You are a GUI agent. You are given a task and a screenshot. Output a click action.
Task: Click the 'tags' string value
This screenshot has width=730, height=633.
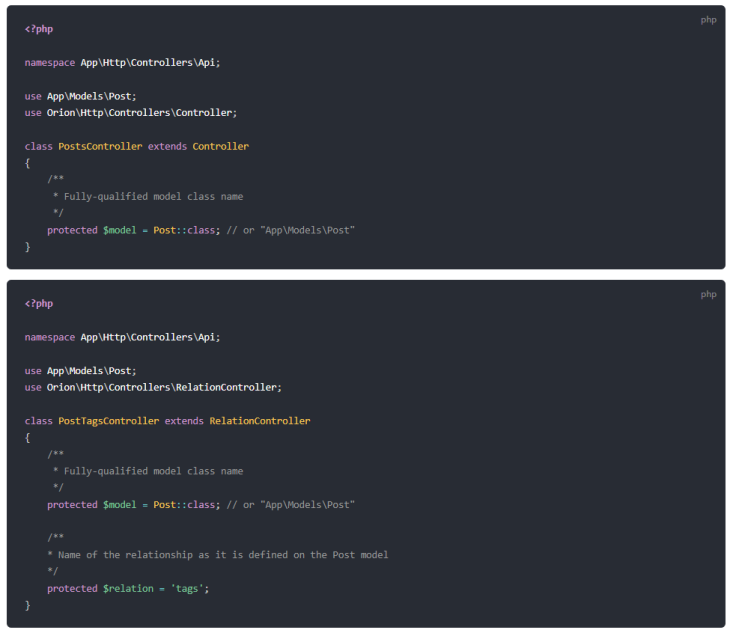(x=187, y=588)
